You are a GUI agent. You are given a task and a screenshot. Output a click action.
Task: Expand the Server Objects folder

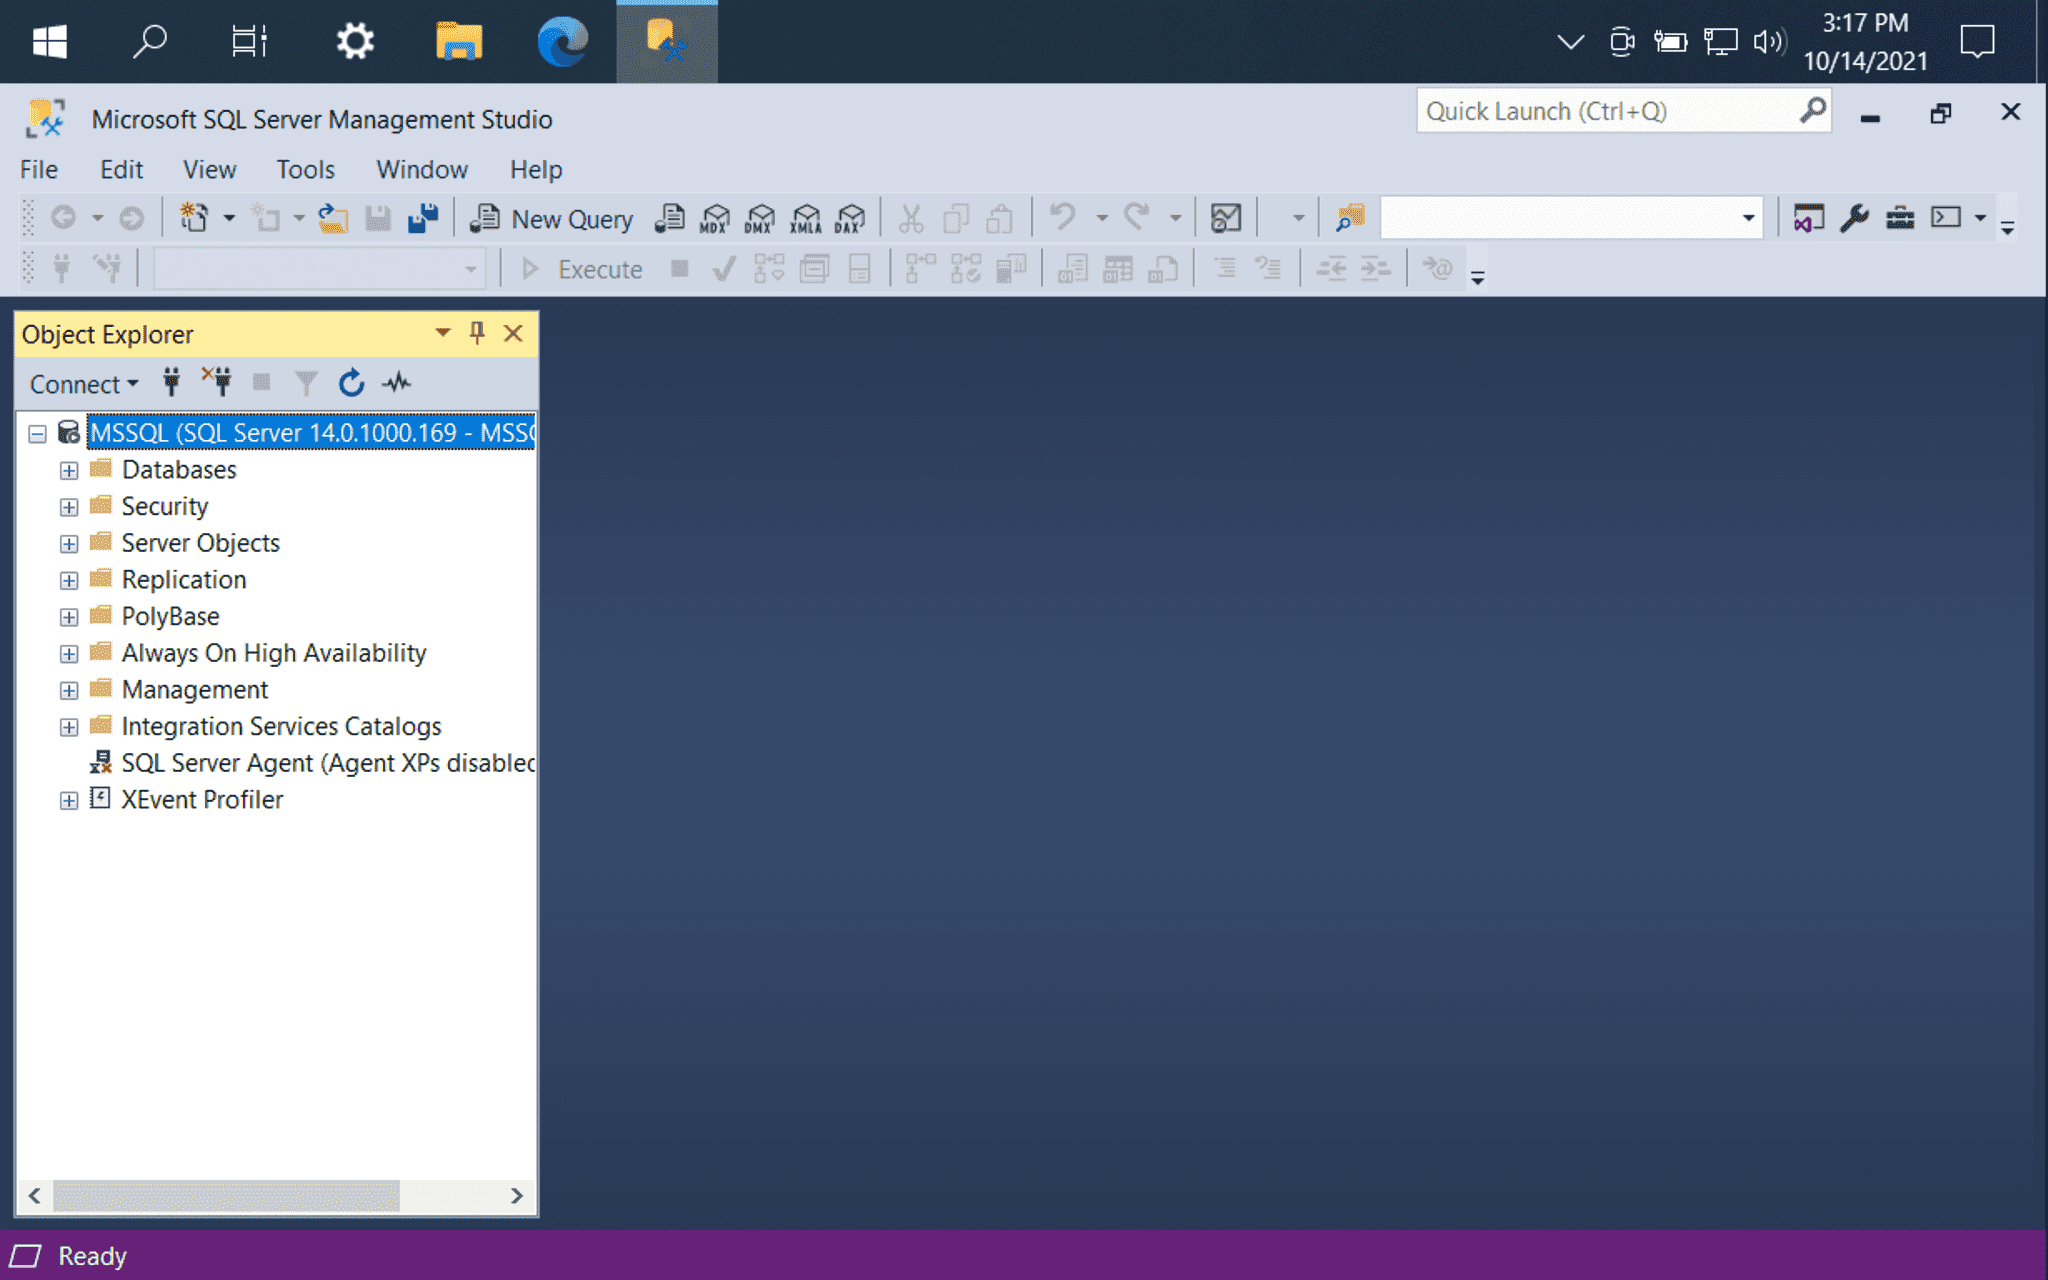[x=68, y=544]
